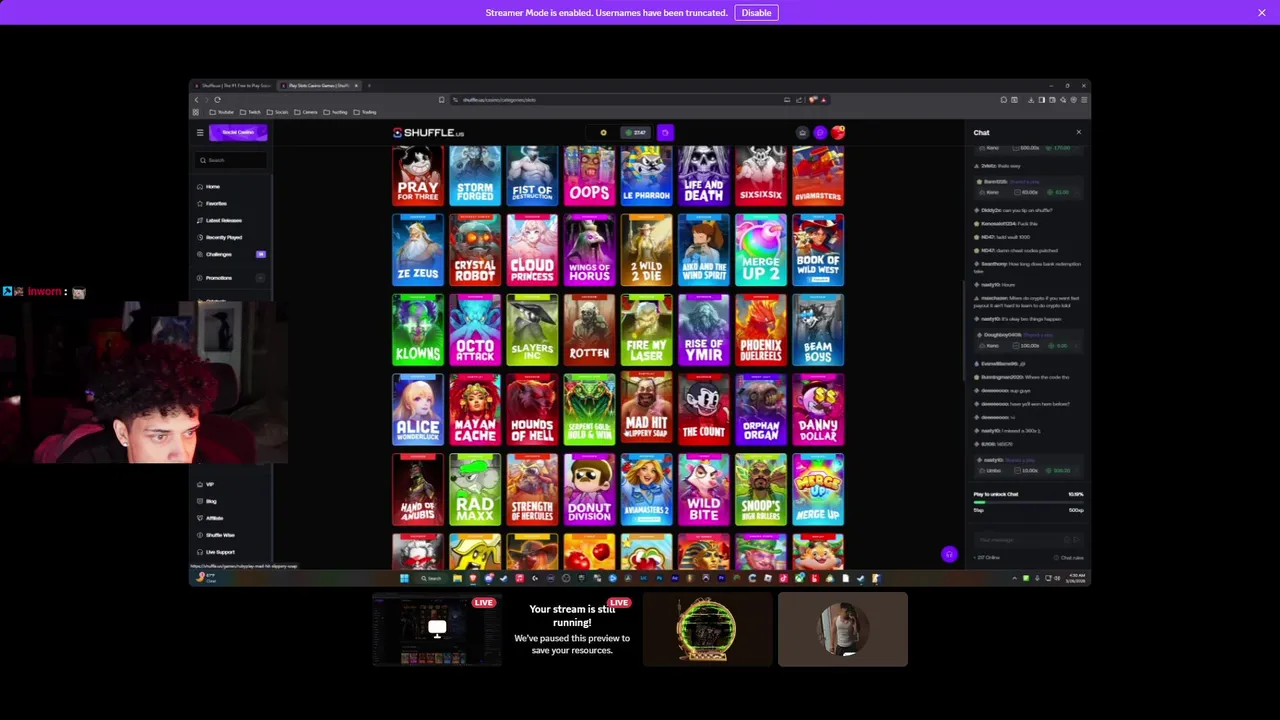Open the Twitch bookmarks folder
The width and height of the screenshot is (1280, 720).
(250, 112)
